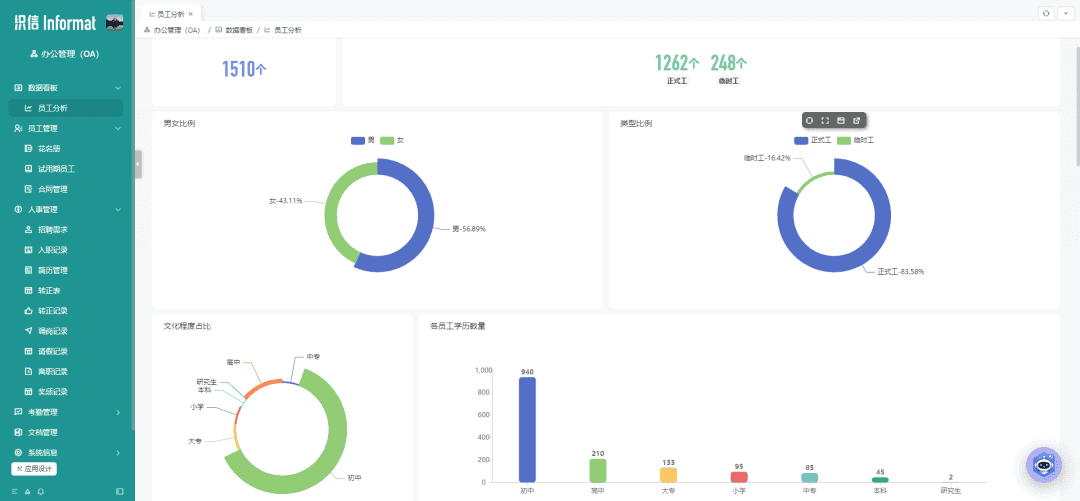1080x501 pixels.
Task: Click the sidebar layout icon at the bottom right of the sidebar
Action: coord(121,491)
